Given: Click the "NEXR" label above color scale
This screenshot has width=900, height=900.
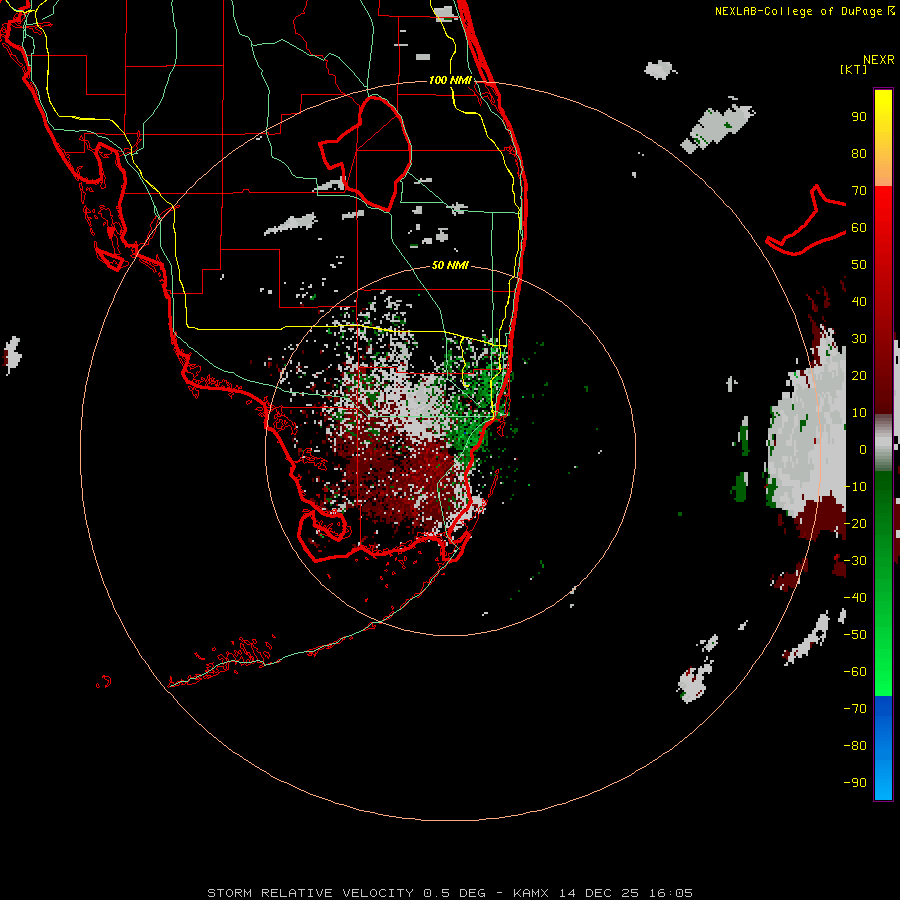Looking at the screenshot, I should click(x=879, y=60).
